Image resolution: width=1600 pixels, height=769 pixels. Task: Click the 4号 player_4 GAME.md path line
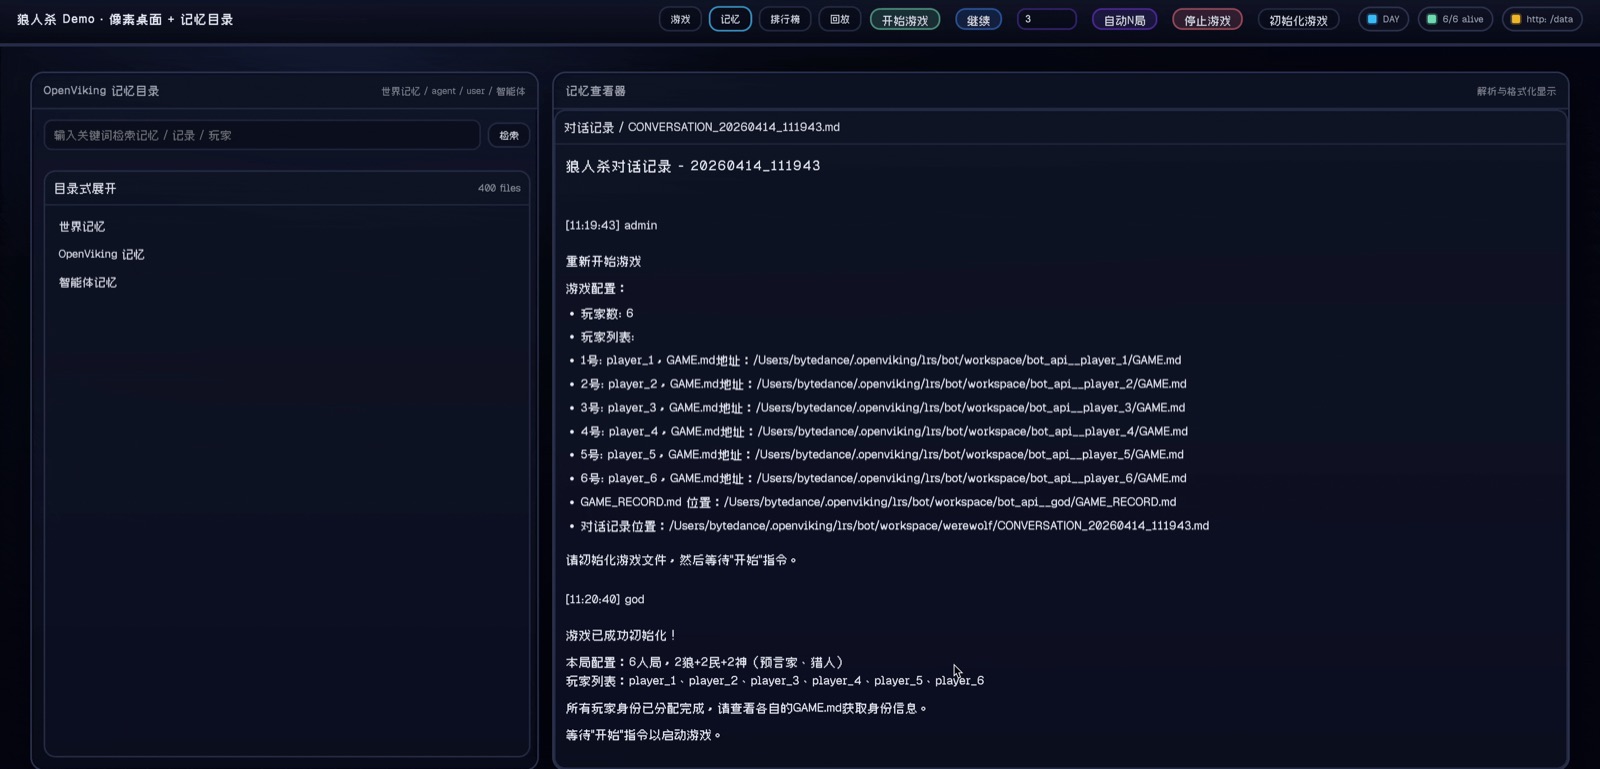pos(884,432)
